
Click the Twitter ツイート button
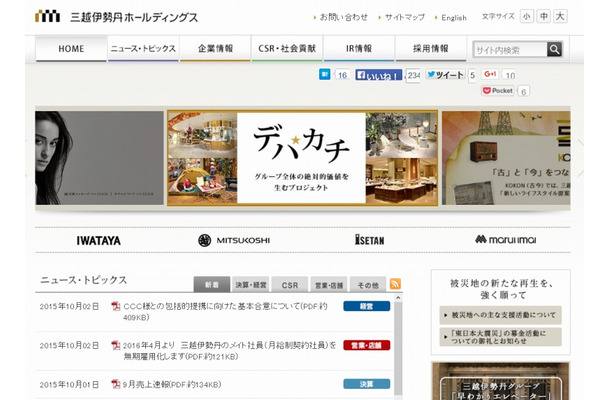[x=445, y=75]
